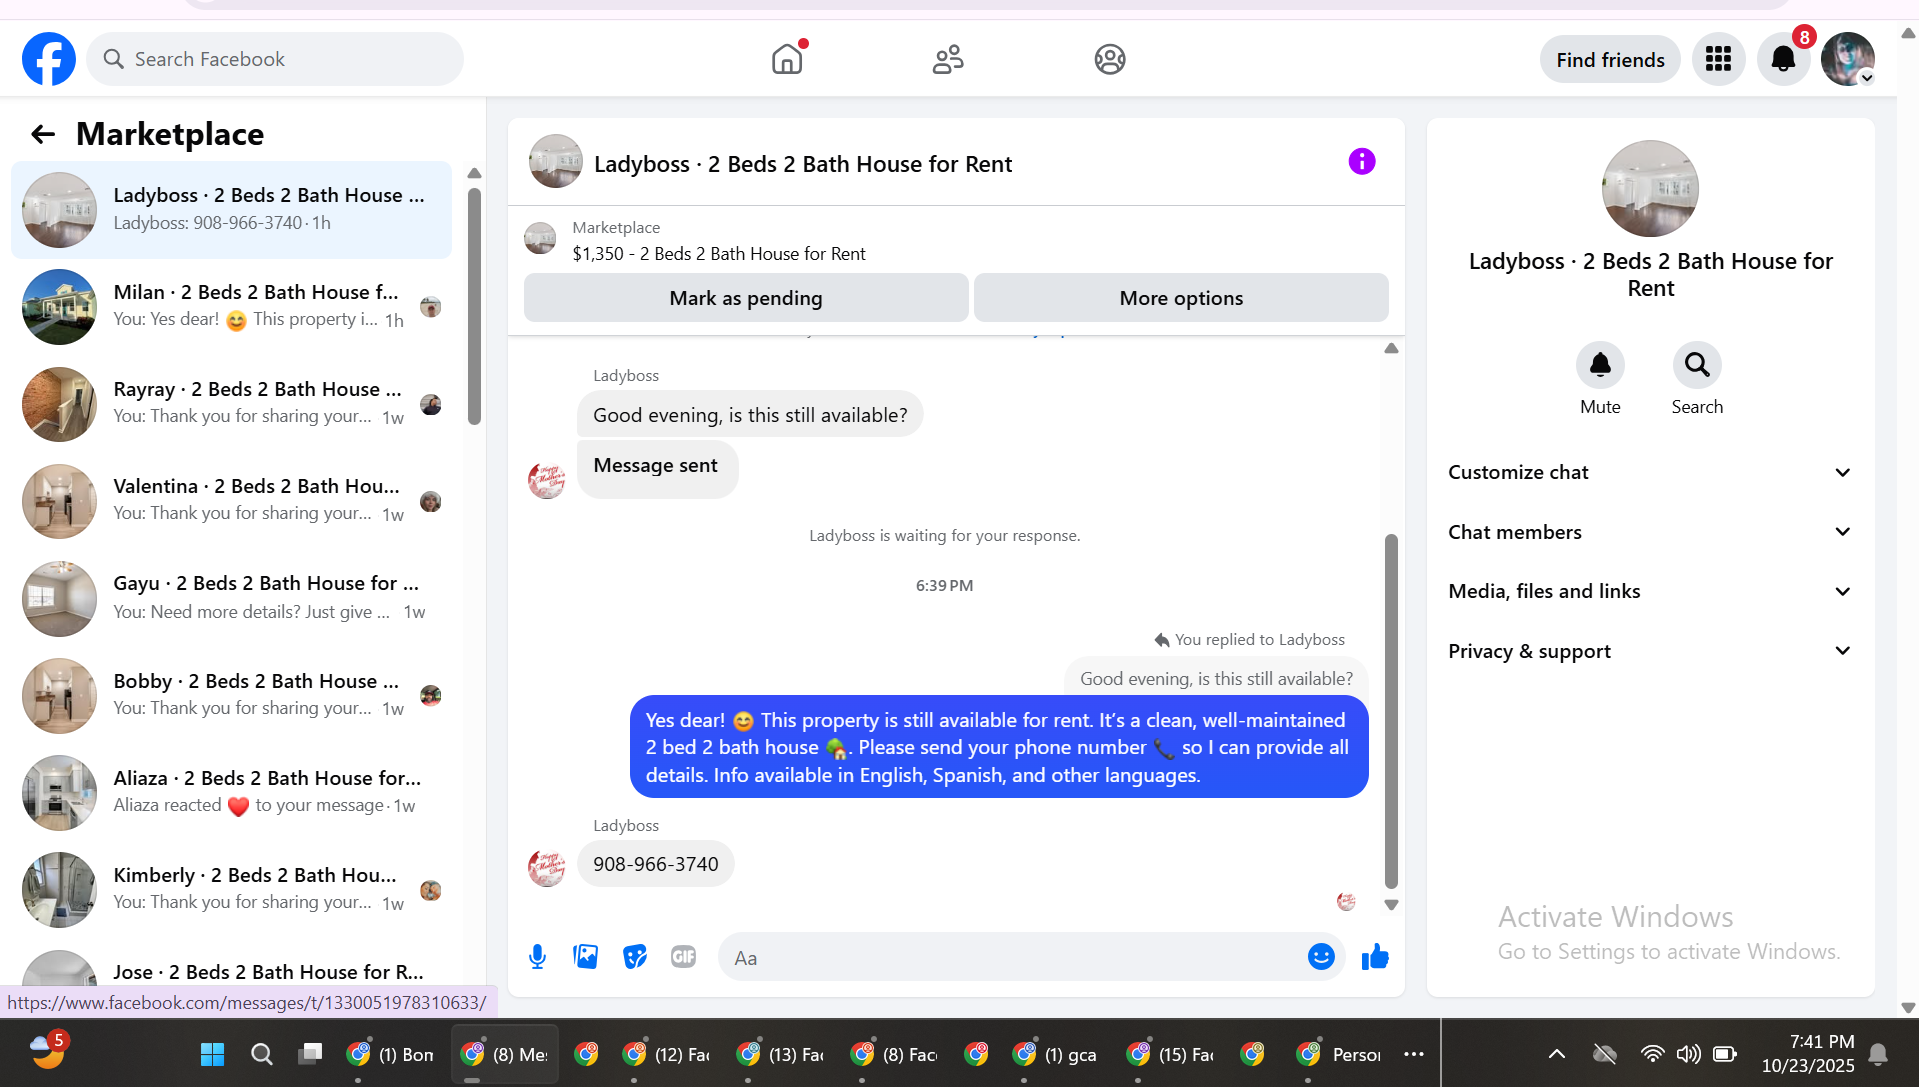This screenshot has height=1087, width=1919.
Task: Open the Windows taskbar search
Action: 262,1054
